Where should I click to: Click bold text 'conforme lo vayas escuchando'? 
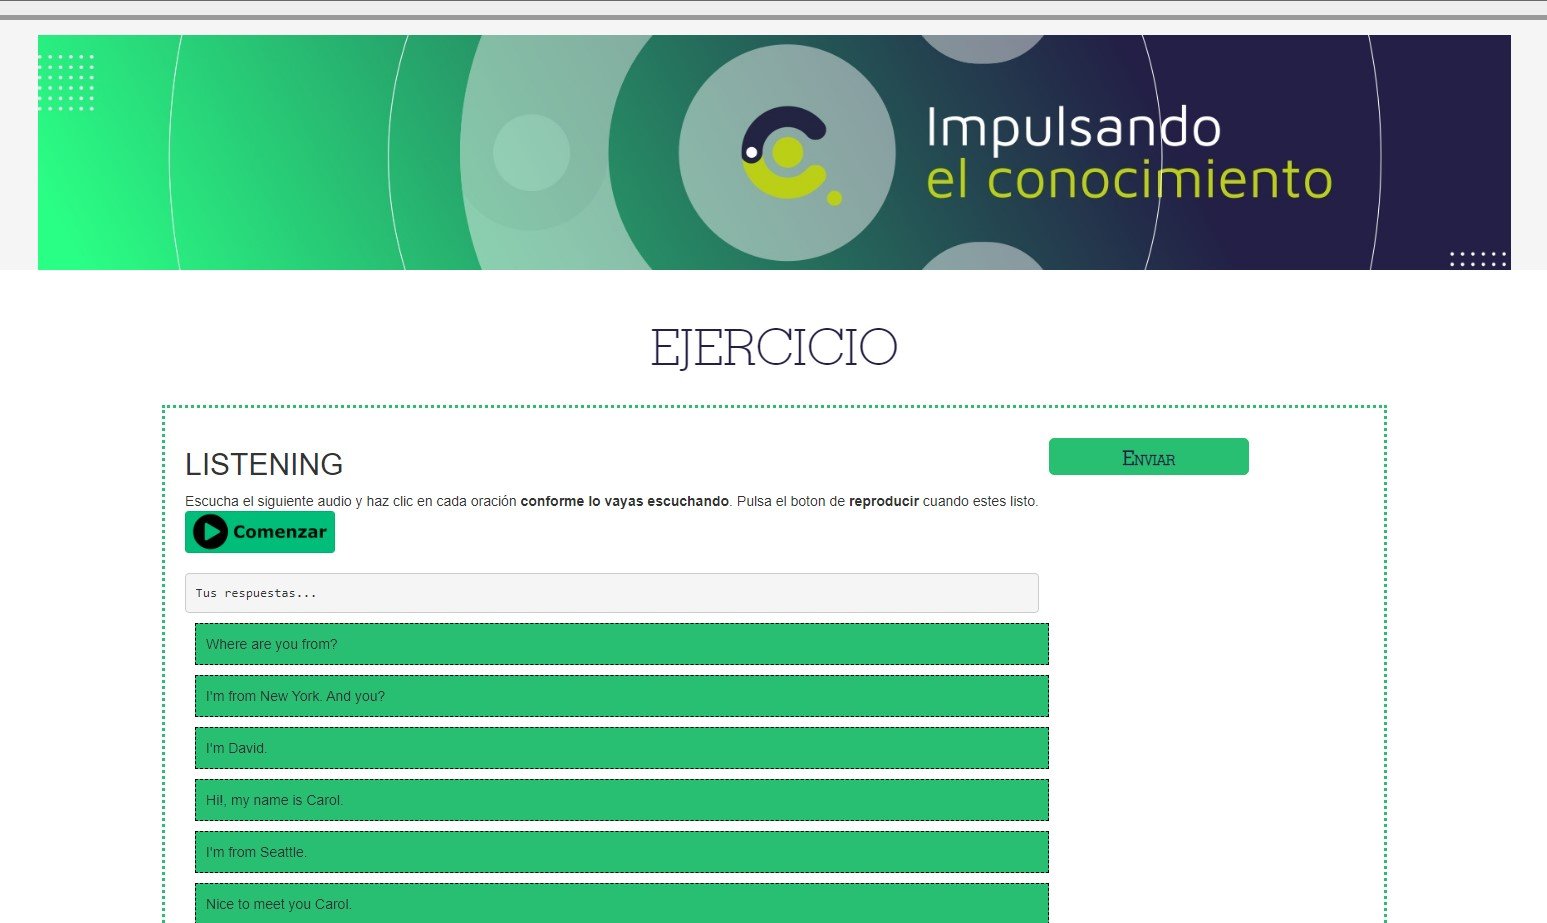tap(624, 501)
